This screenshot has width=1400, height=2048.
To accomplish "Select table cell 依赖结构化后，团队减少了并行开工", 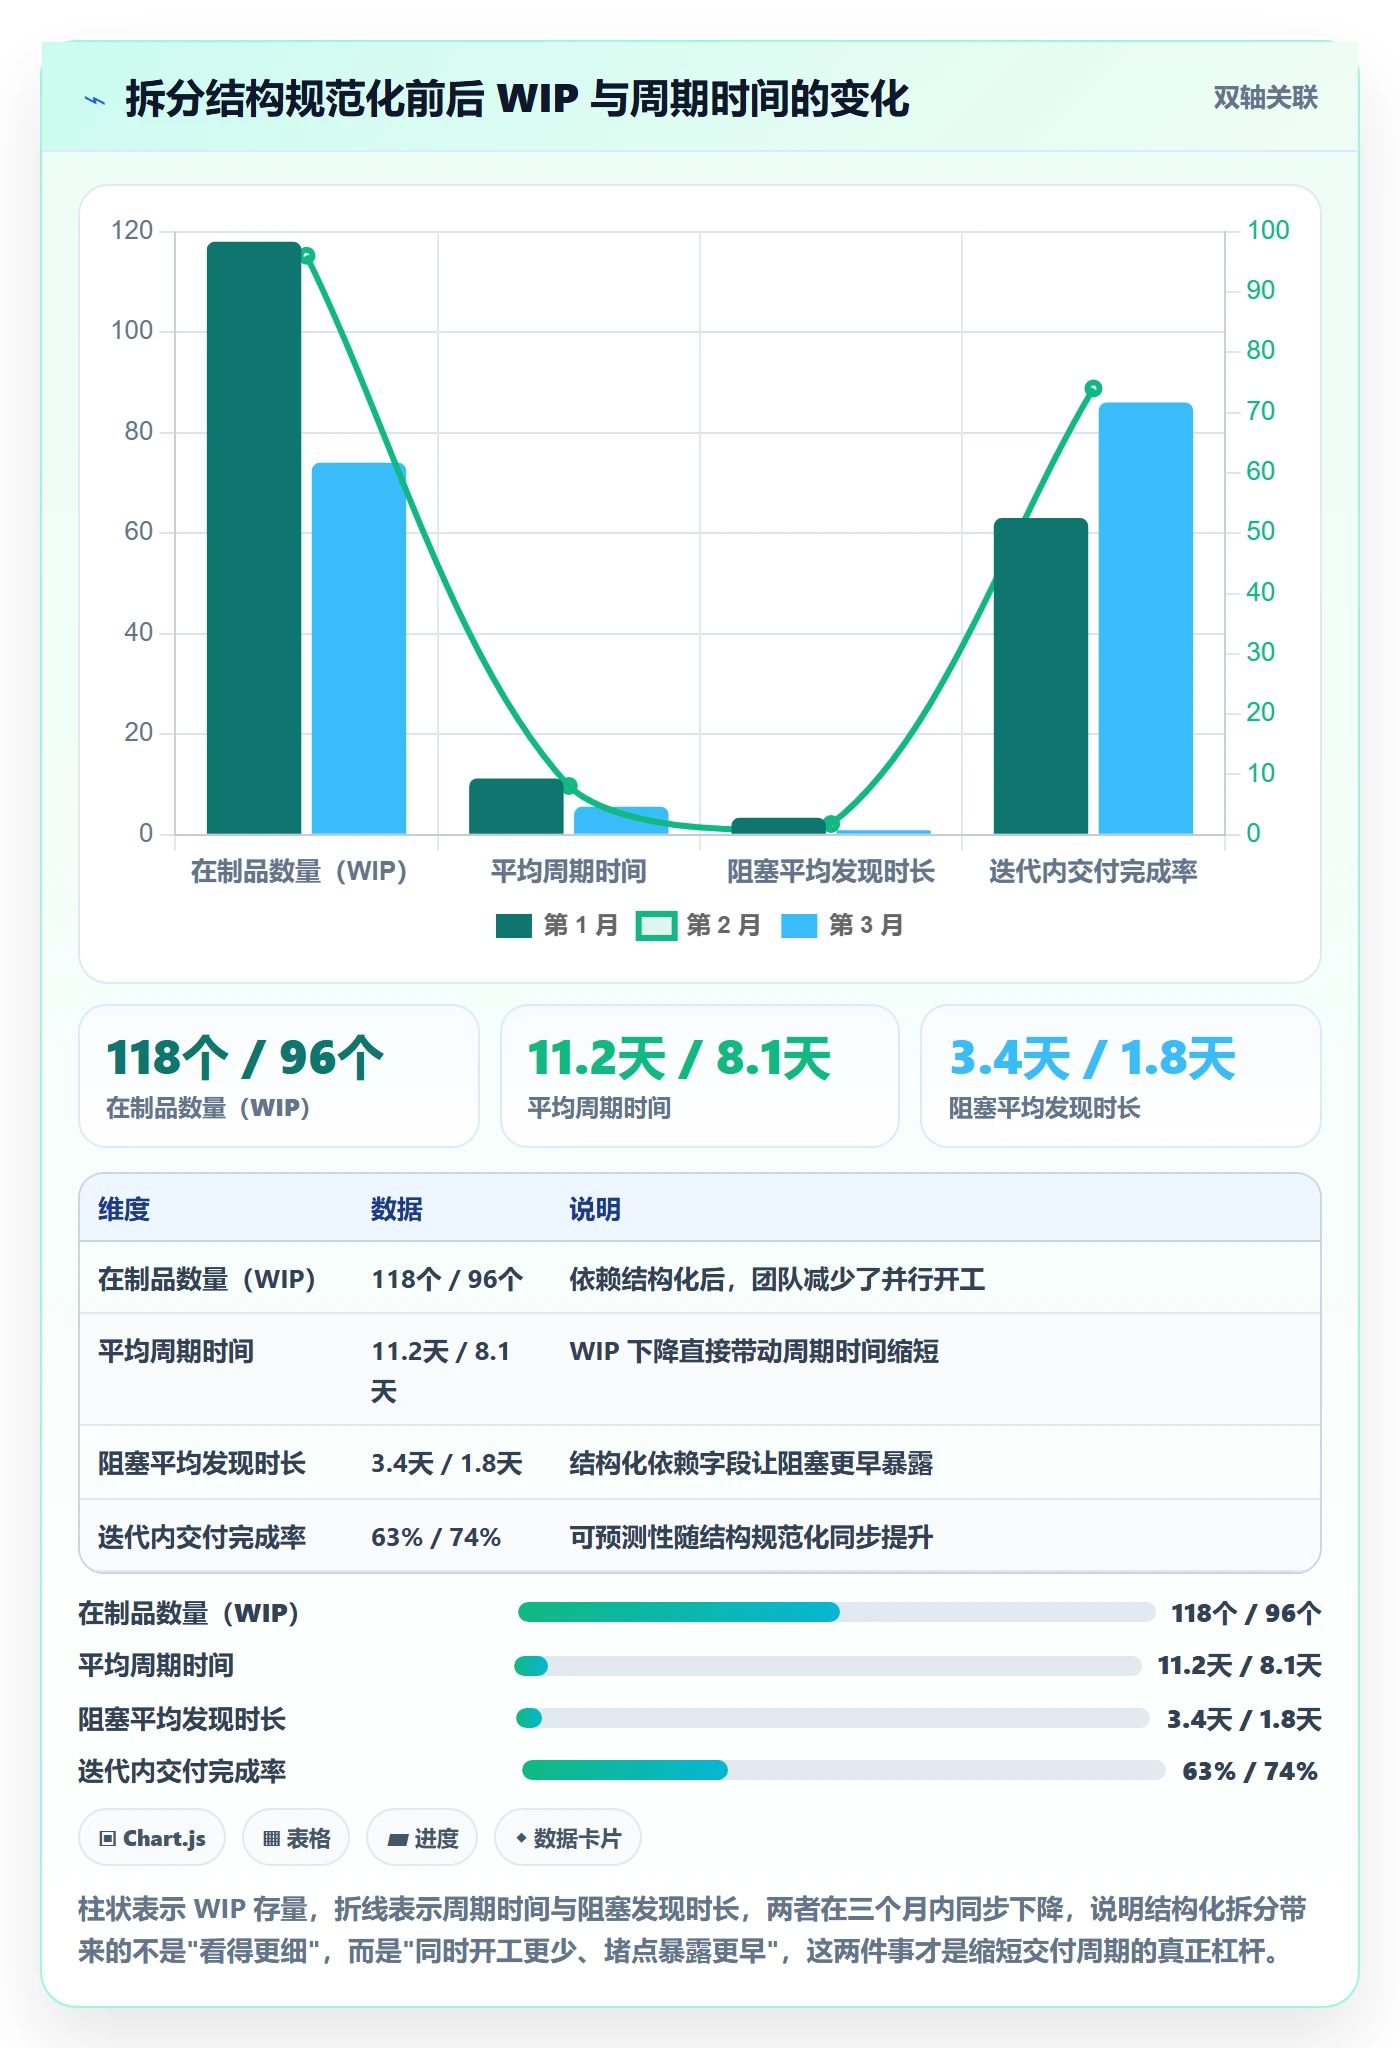I will click(x=777, y=1279).
